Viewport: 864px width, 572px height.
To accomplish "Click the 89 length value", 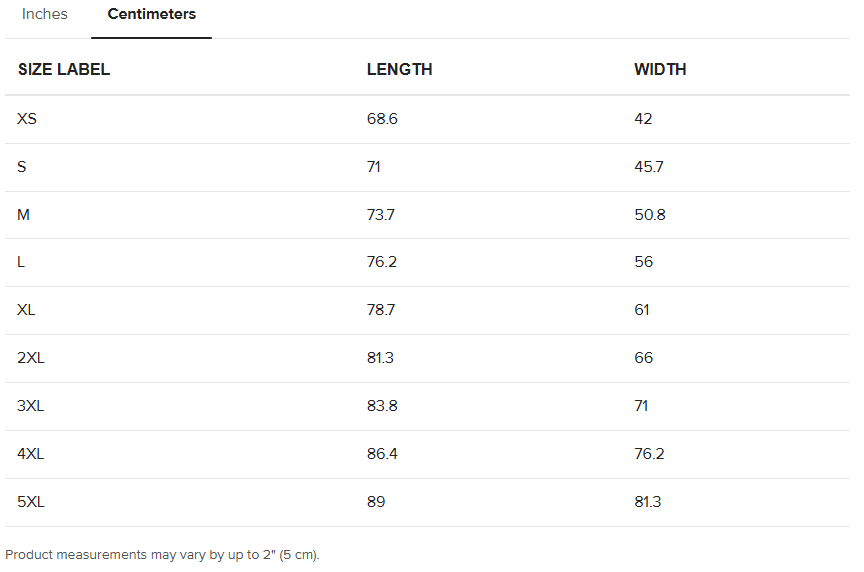I will [x=376, y=502].
